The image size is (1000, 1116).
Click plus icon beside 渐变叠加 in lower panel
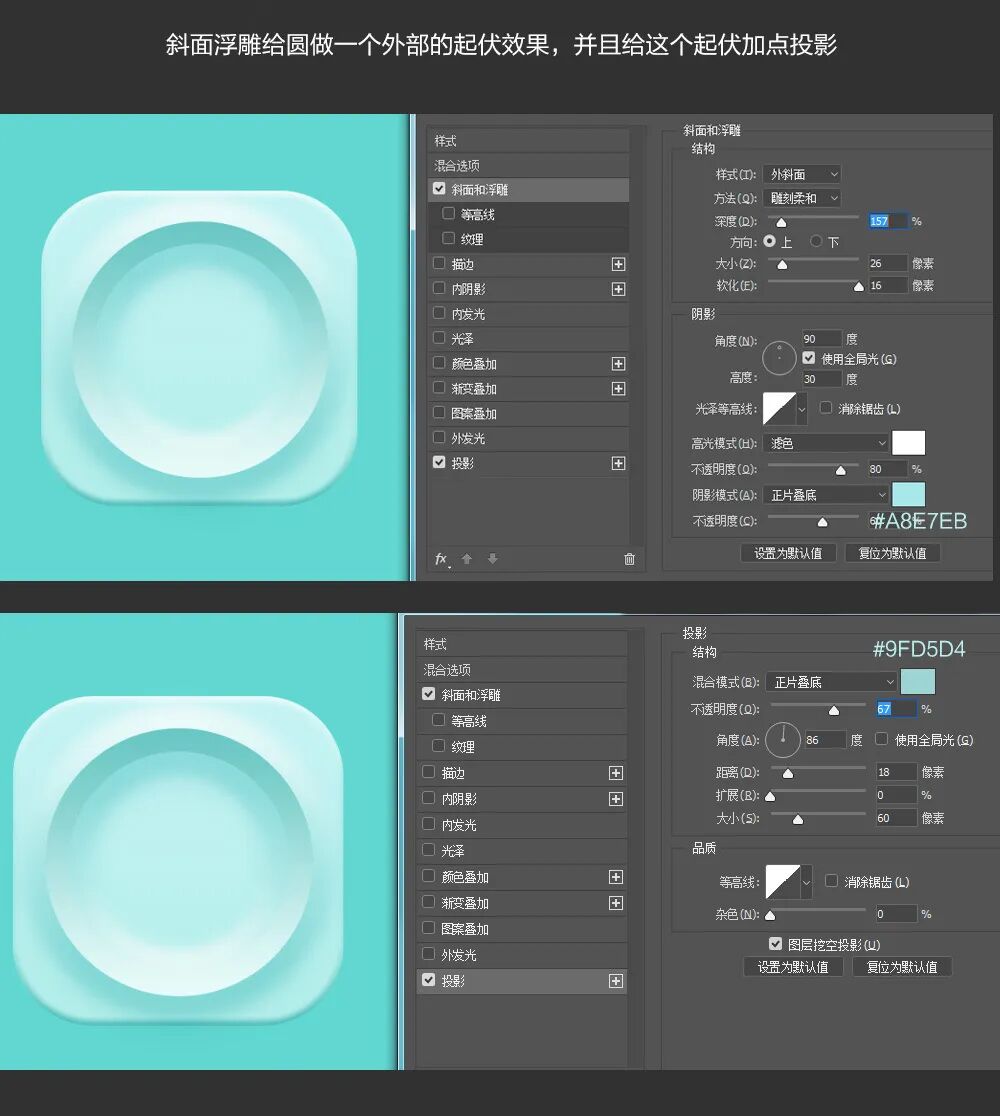(x=616, y=903)
